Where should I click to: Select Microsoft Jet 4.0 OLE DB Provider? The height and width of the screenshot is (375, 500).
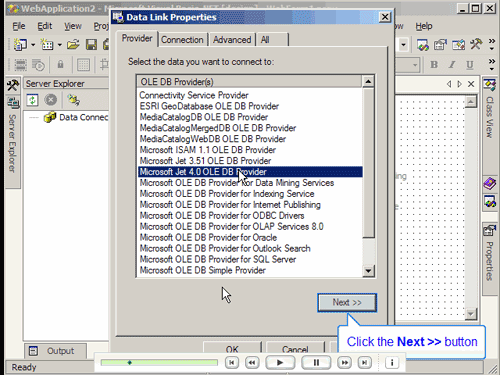pos(250,172)
